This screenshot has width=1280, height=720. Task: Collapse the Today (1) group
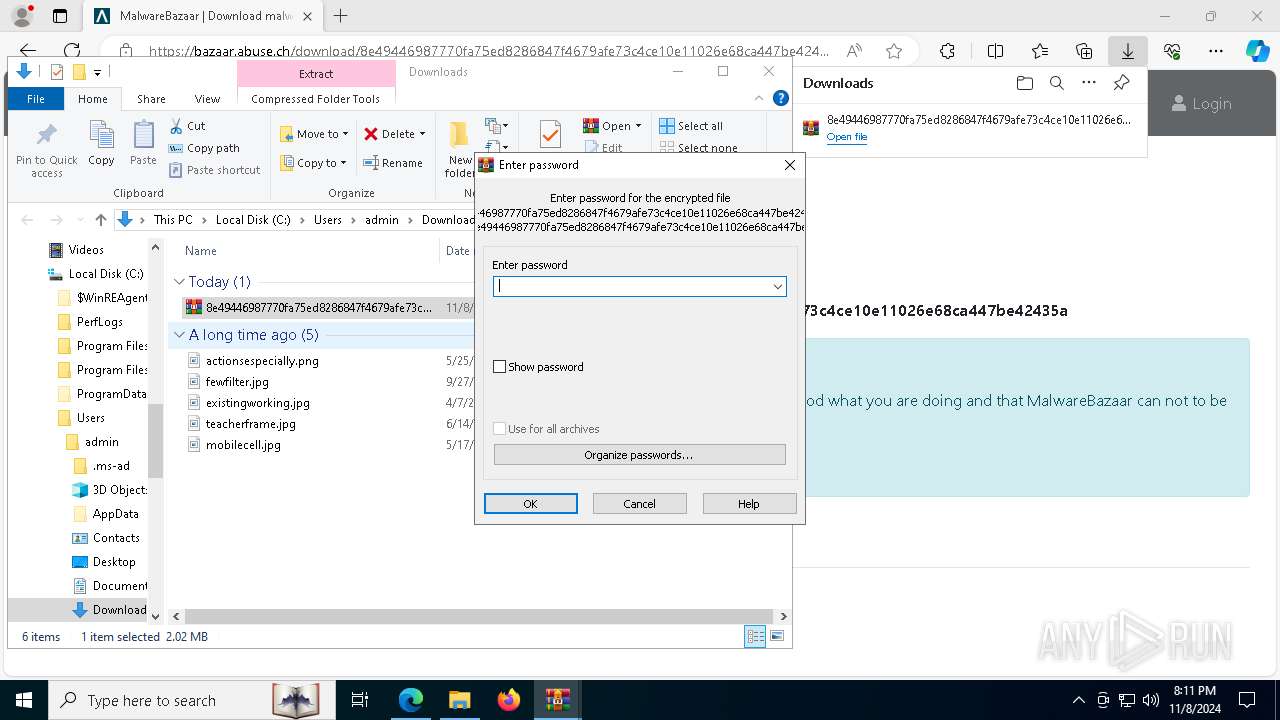180,282
